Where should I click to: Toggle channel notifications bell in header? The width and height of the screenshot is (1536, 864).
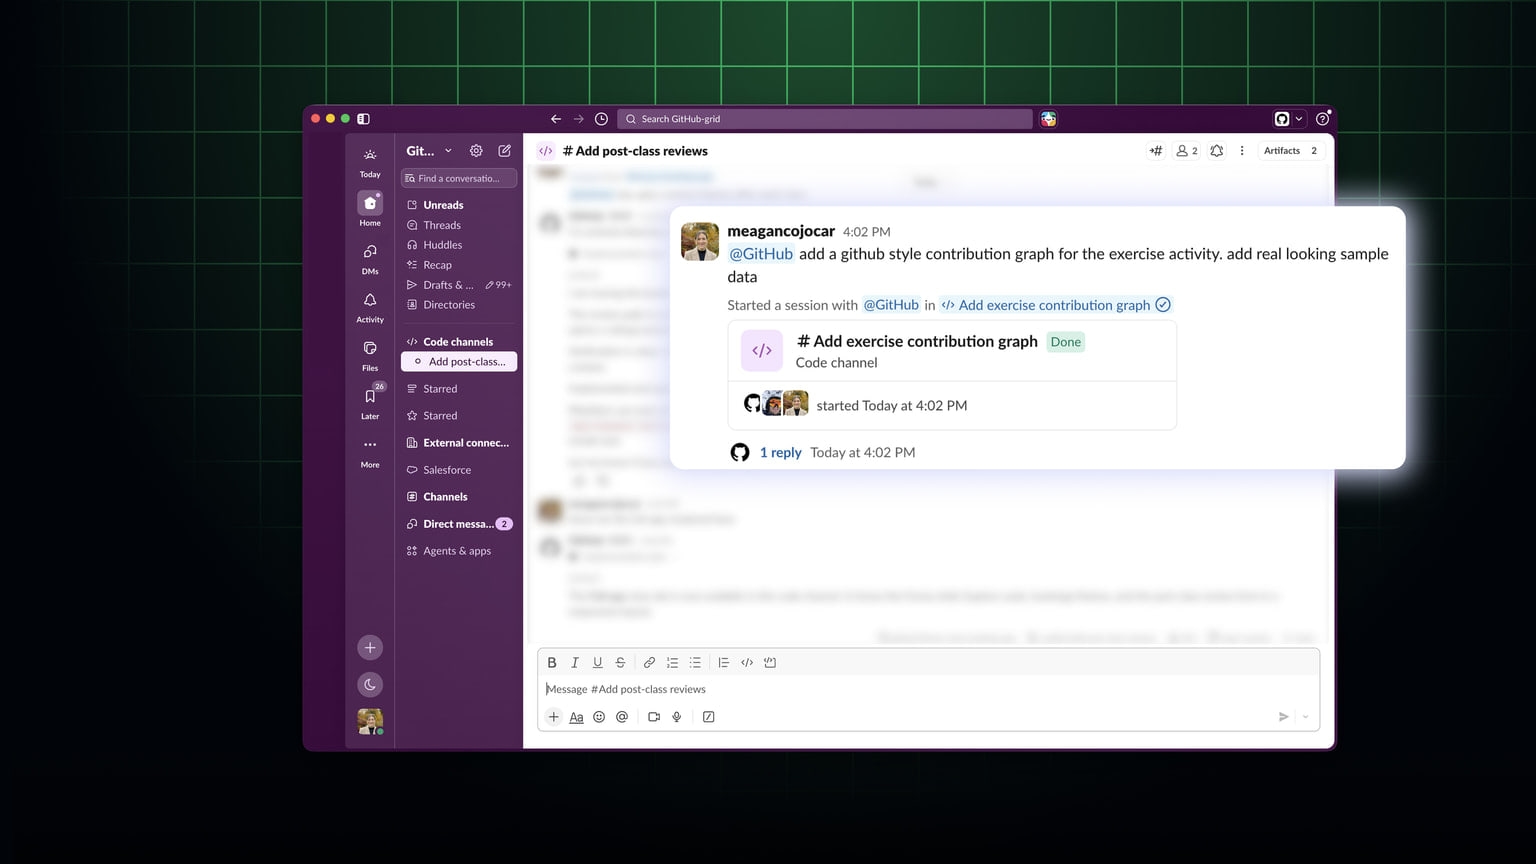(x=1216, y=151)
